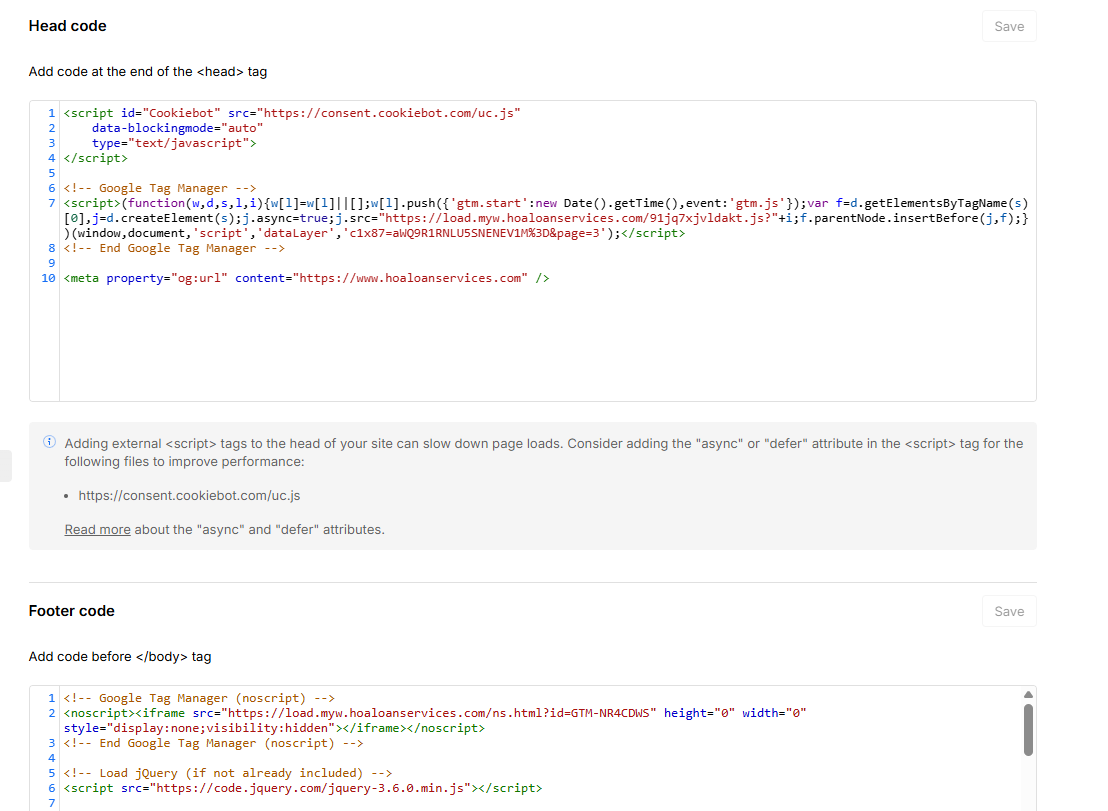The width and height of the screenshot is (1108, 811).
Task: Click the footer code scrollbar thumb
Action: point(1028,730)
